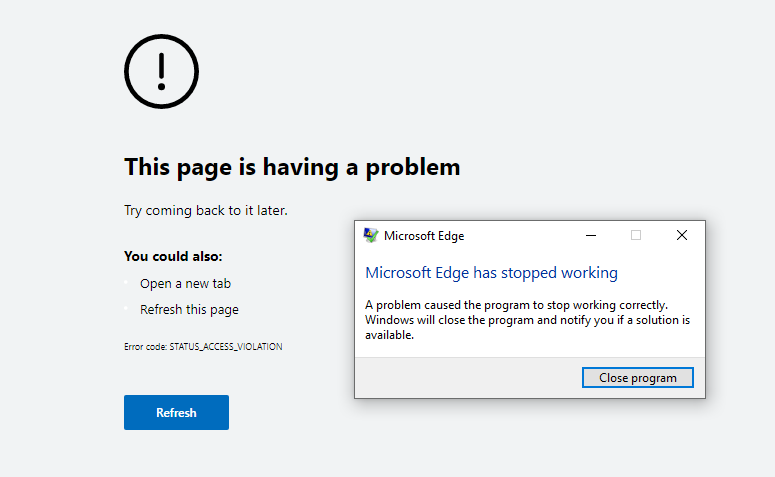Screen dimensions: 775x477
Task: Click the program icon in dialog title bar
Action: (371, 235)
